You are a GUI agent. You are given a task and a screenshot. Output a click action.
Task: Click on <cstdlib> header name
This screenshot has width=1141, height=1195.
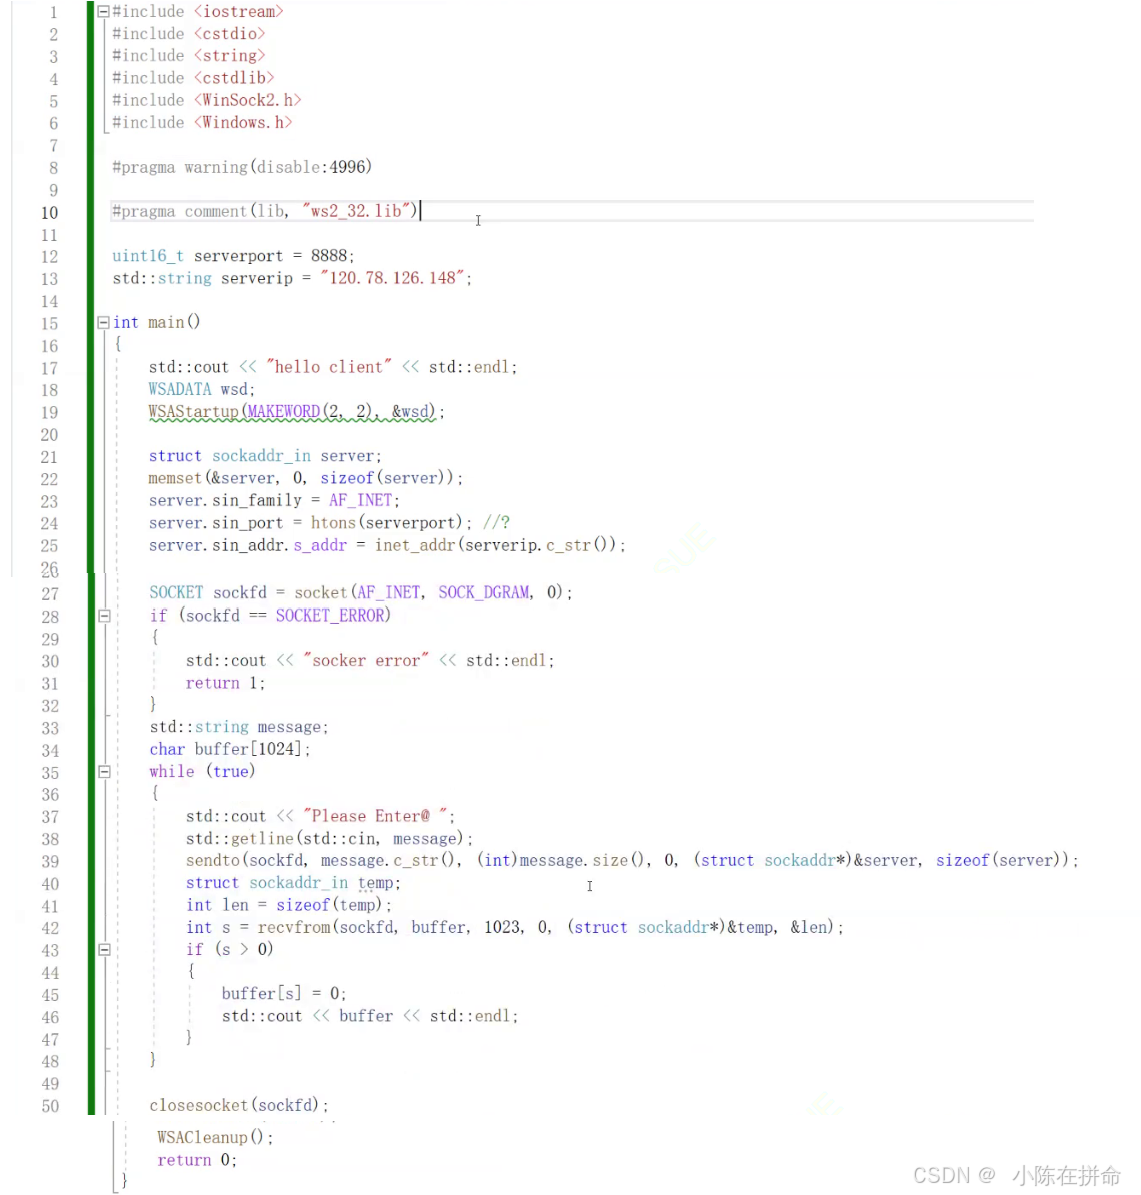tap(234, 78)
